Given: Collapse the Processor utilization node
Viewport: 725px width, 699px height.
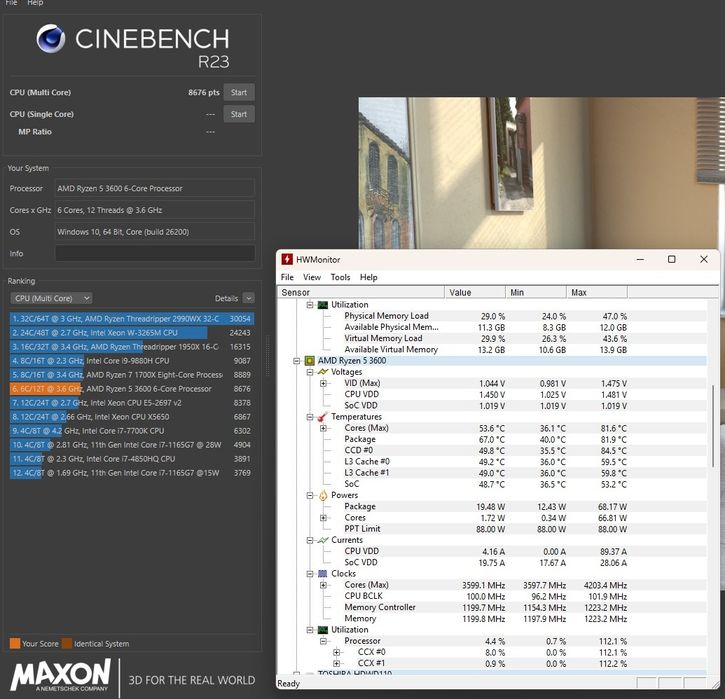Looking at the screenshot, I should [x=323, y=641].
